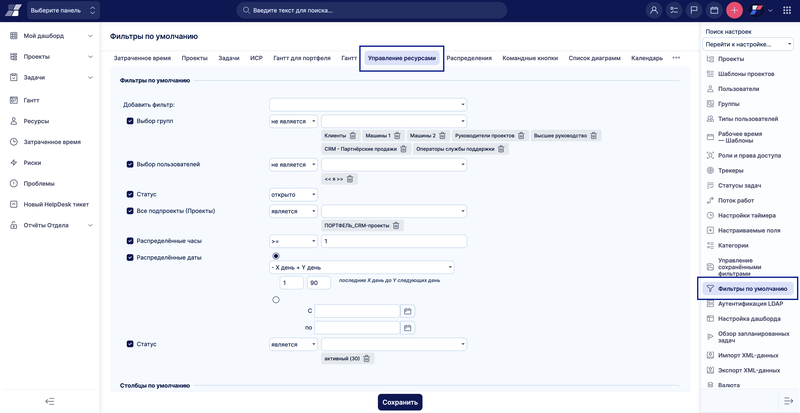The image size is (800, 413).
Task: Open the 'Гантт для портфеля' tab
Action: click(x=302, y=58)
